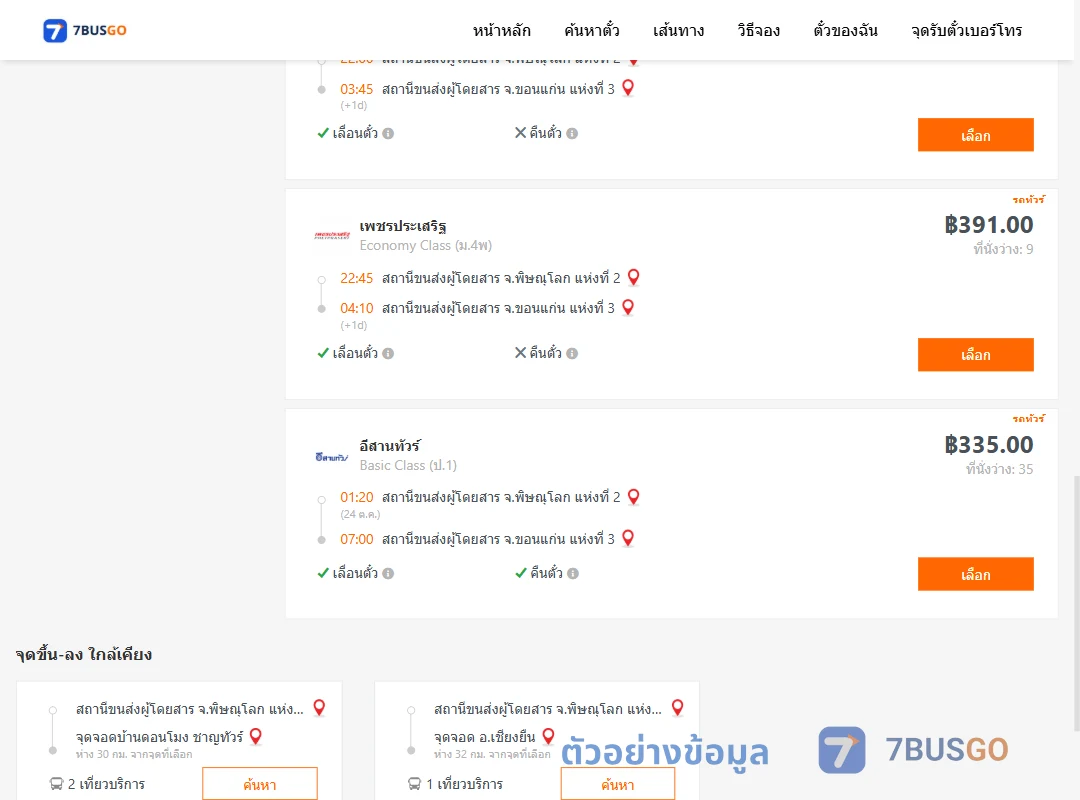The width and height of the screenshot is (1080, 800).
Task: Click info icon beside เลื่อนตั๋ว on ฿391 trip
Action: pyautogui.click(x=388, y=353)
